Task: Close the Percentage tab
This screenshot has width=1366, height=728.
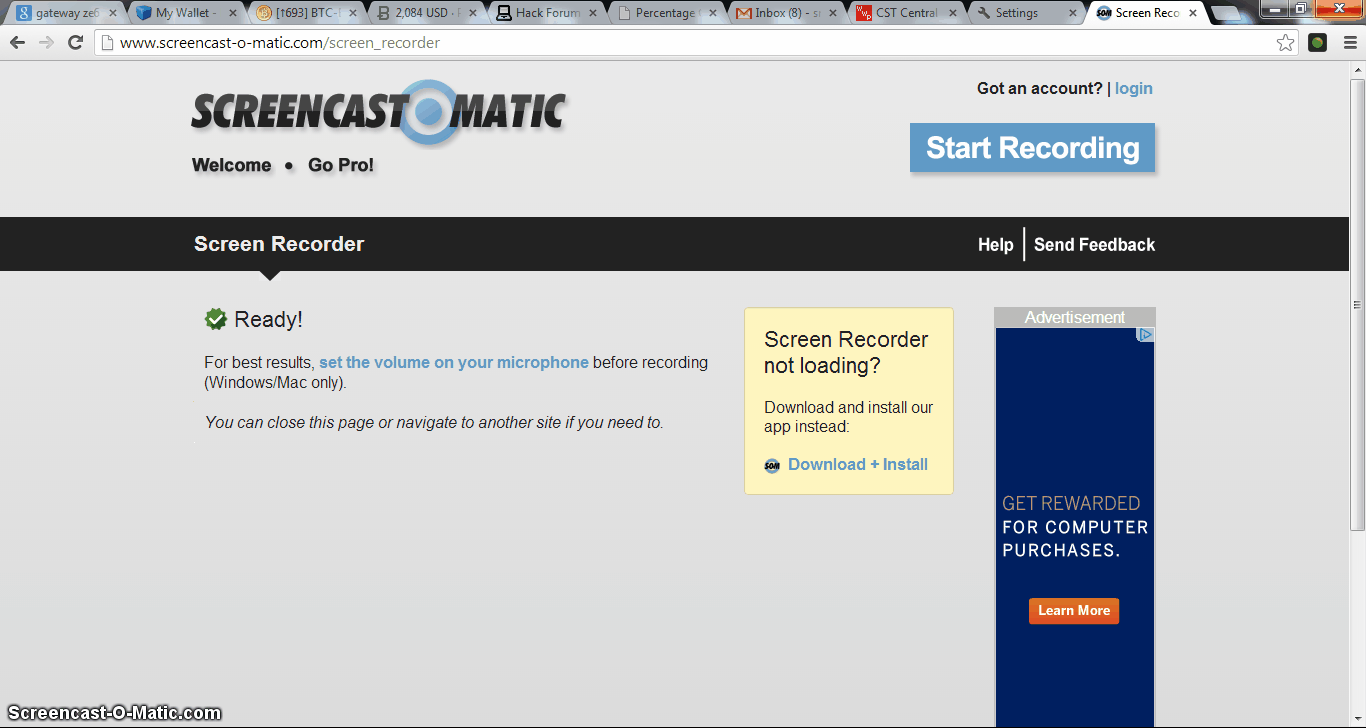Action: tap(712, 13)
